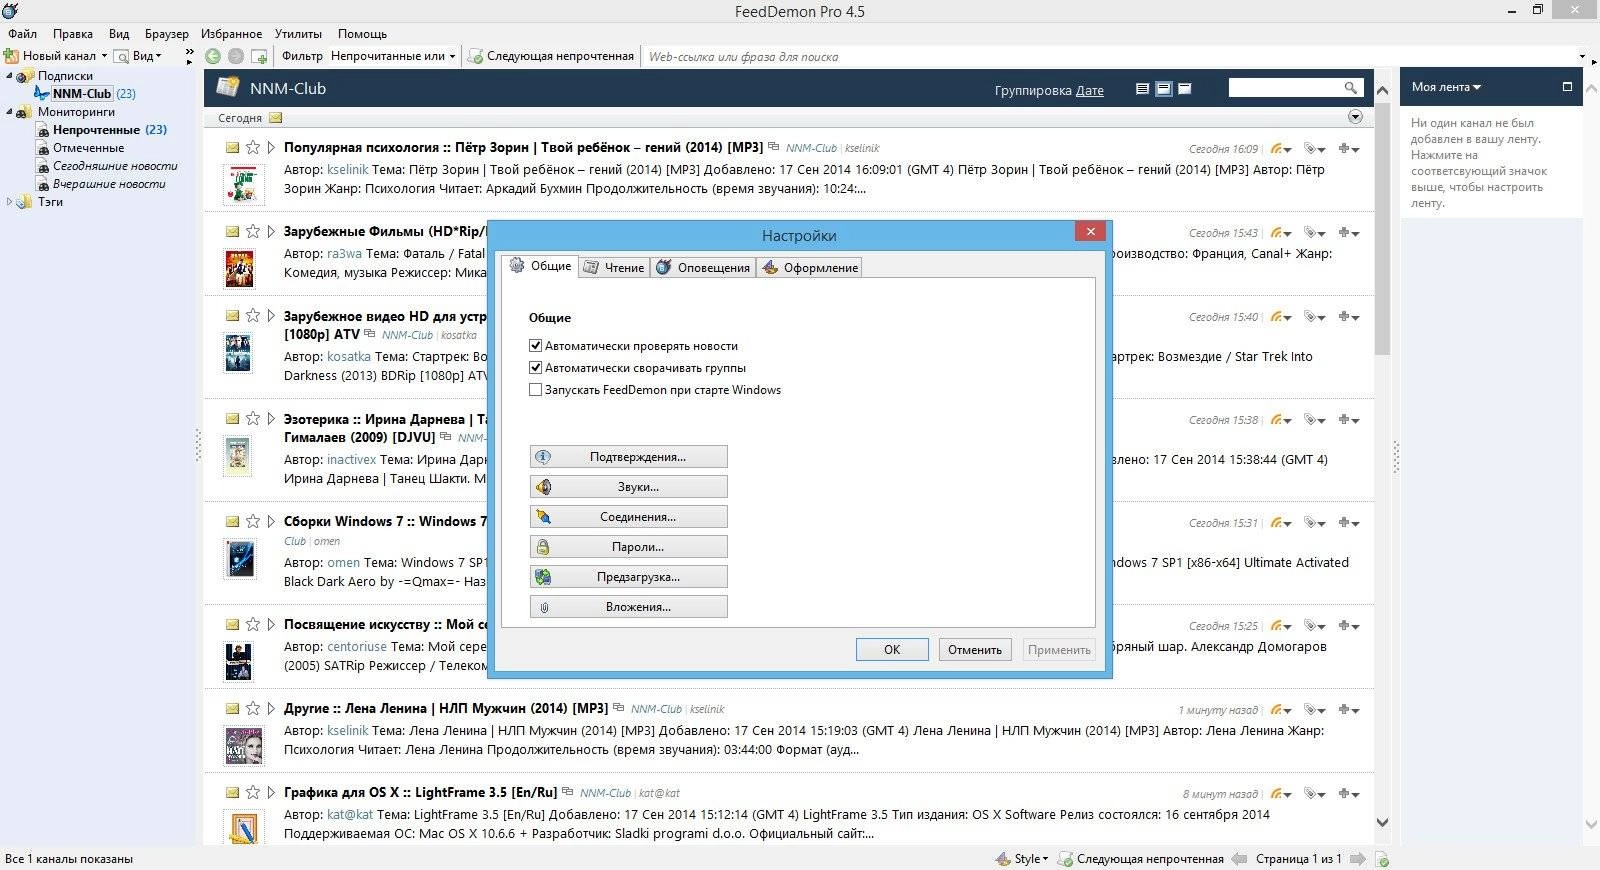Click the Вложения... button

pos(628,607)
